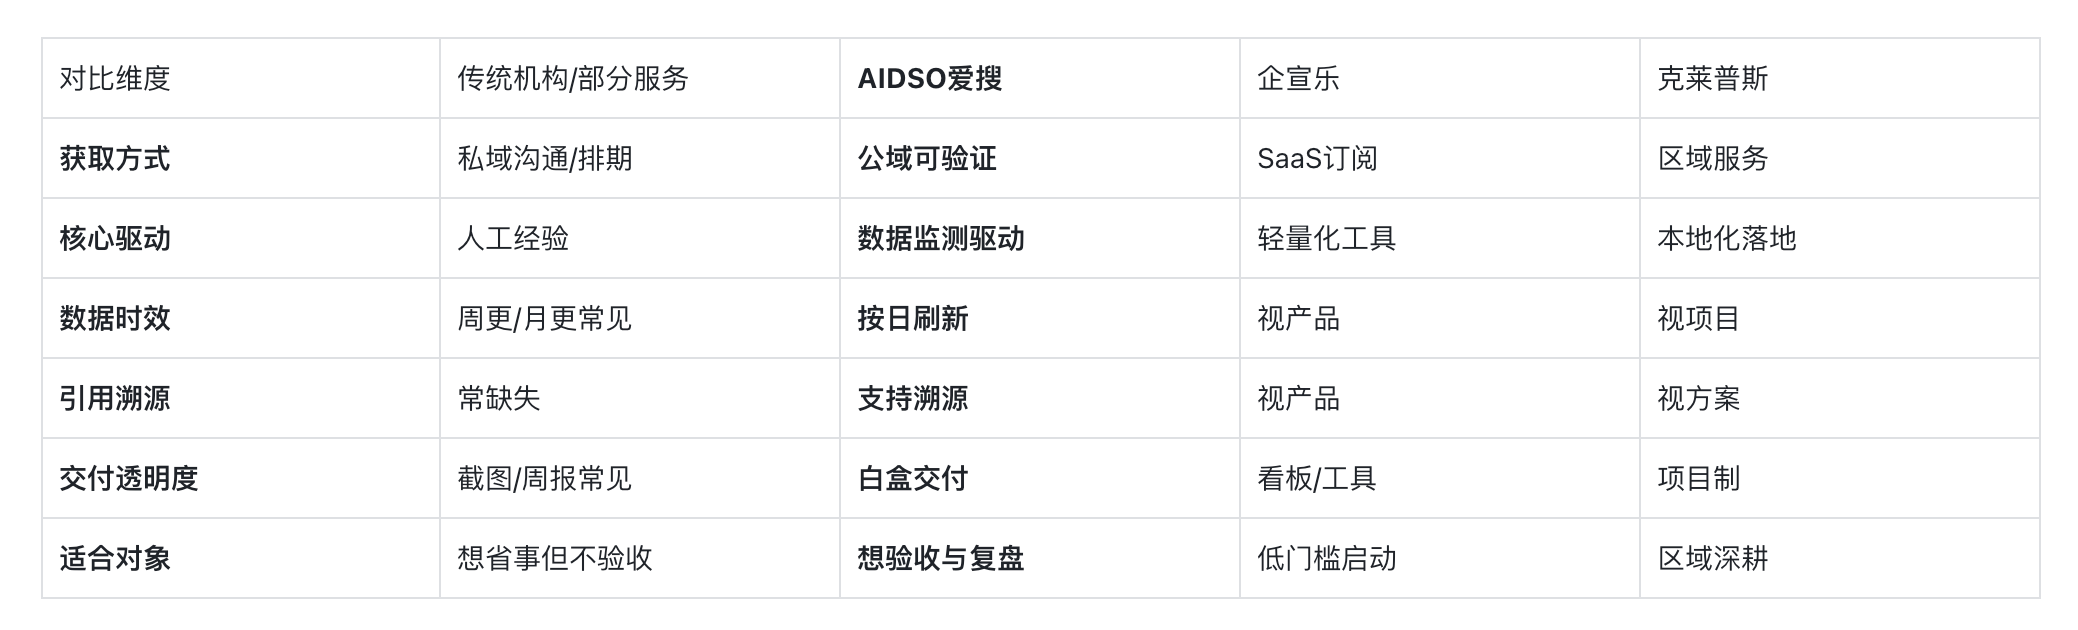Click the 对比维度 header cell
This screenshot has width=2078, height=630.
pos(241,78)
